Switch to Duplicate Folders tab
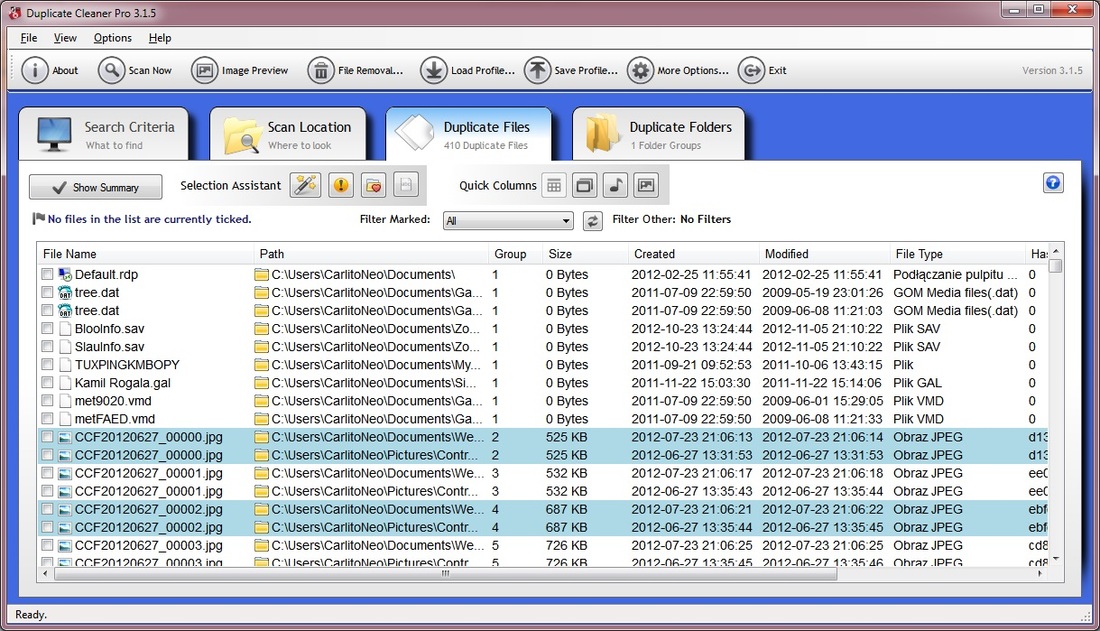This screenshot has height=631, width=1100. tap(659, 134)
